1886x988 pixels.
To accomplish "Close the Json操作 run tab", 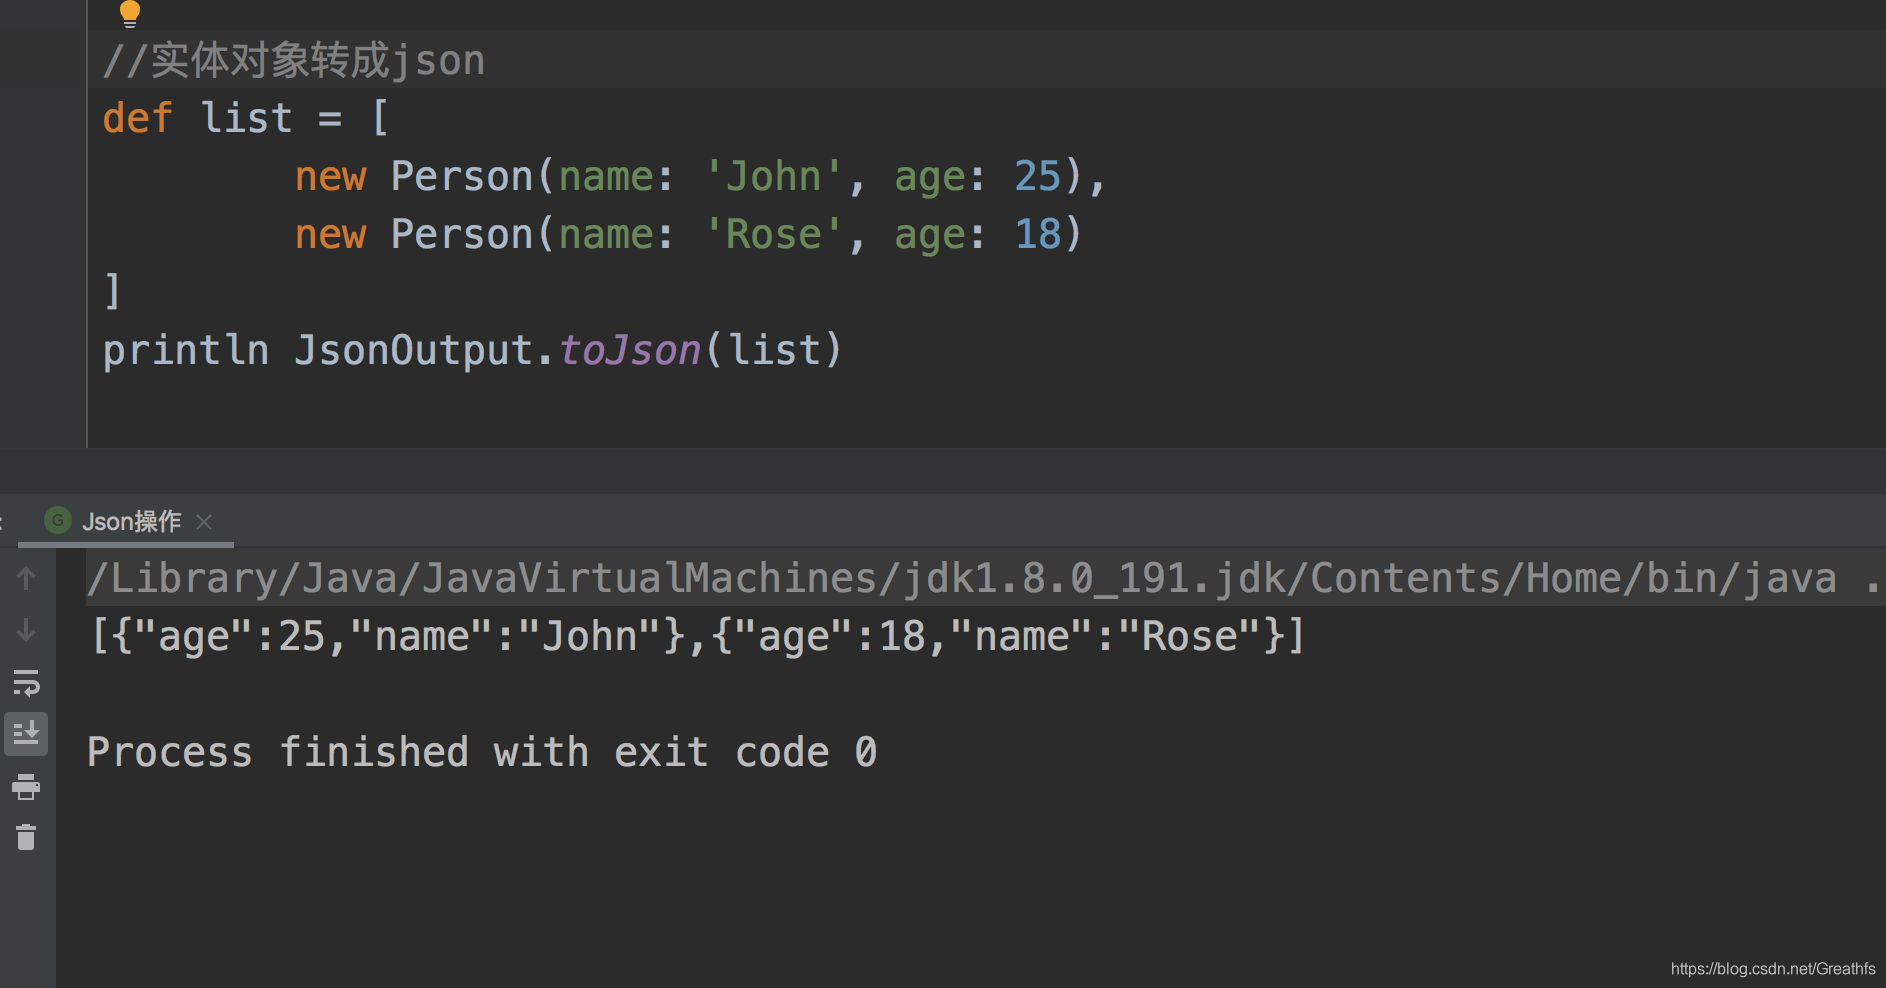I will pos(204,522).
